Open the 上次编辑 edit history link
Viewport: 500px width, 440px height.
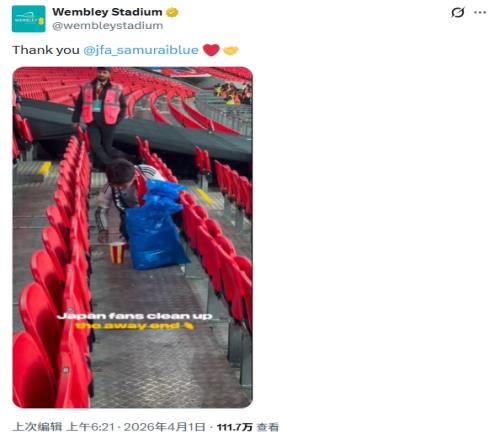click(37, 427)
